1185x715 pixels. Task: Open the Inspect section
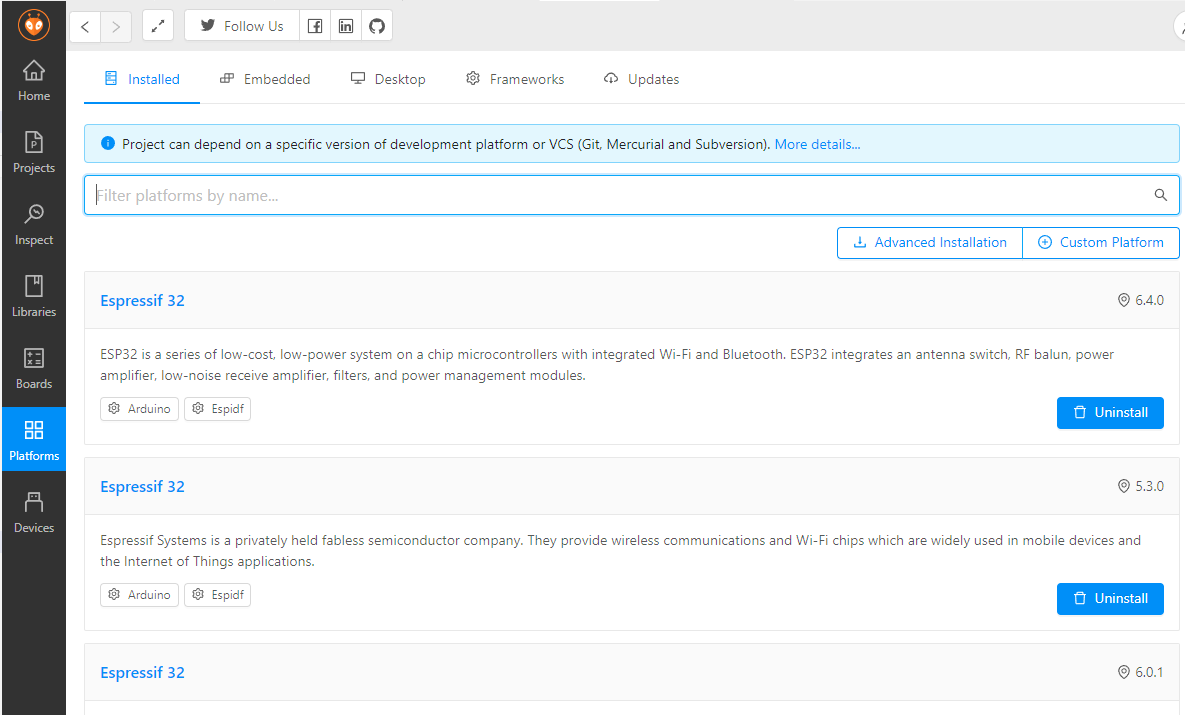click(34, 224)
